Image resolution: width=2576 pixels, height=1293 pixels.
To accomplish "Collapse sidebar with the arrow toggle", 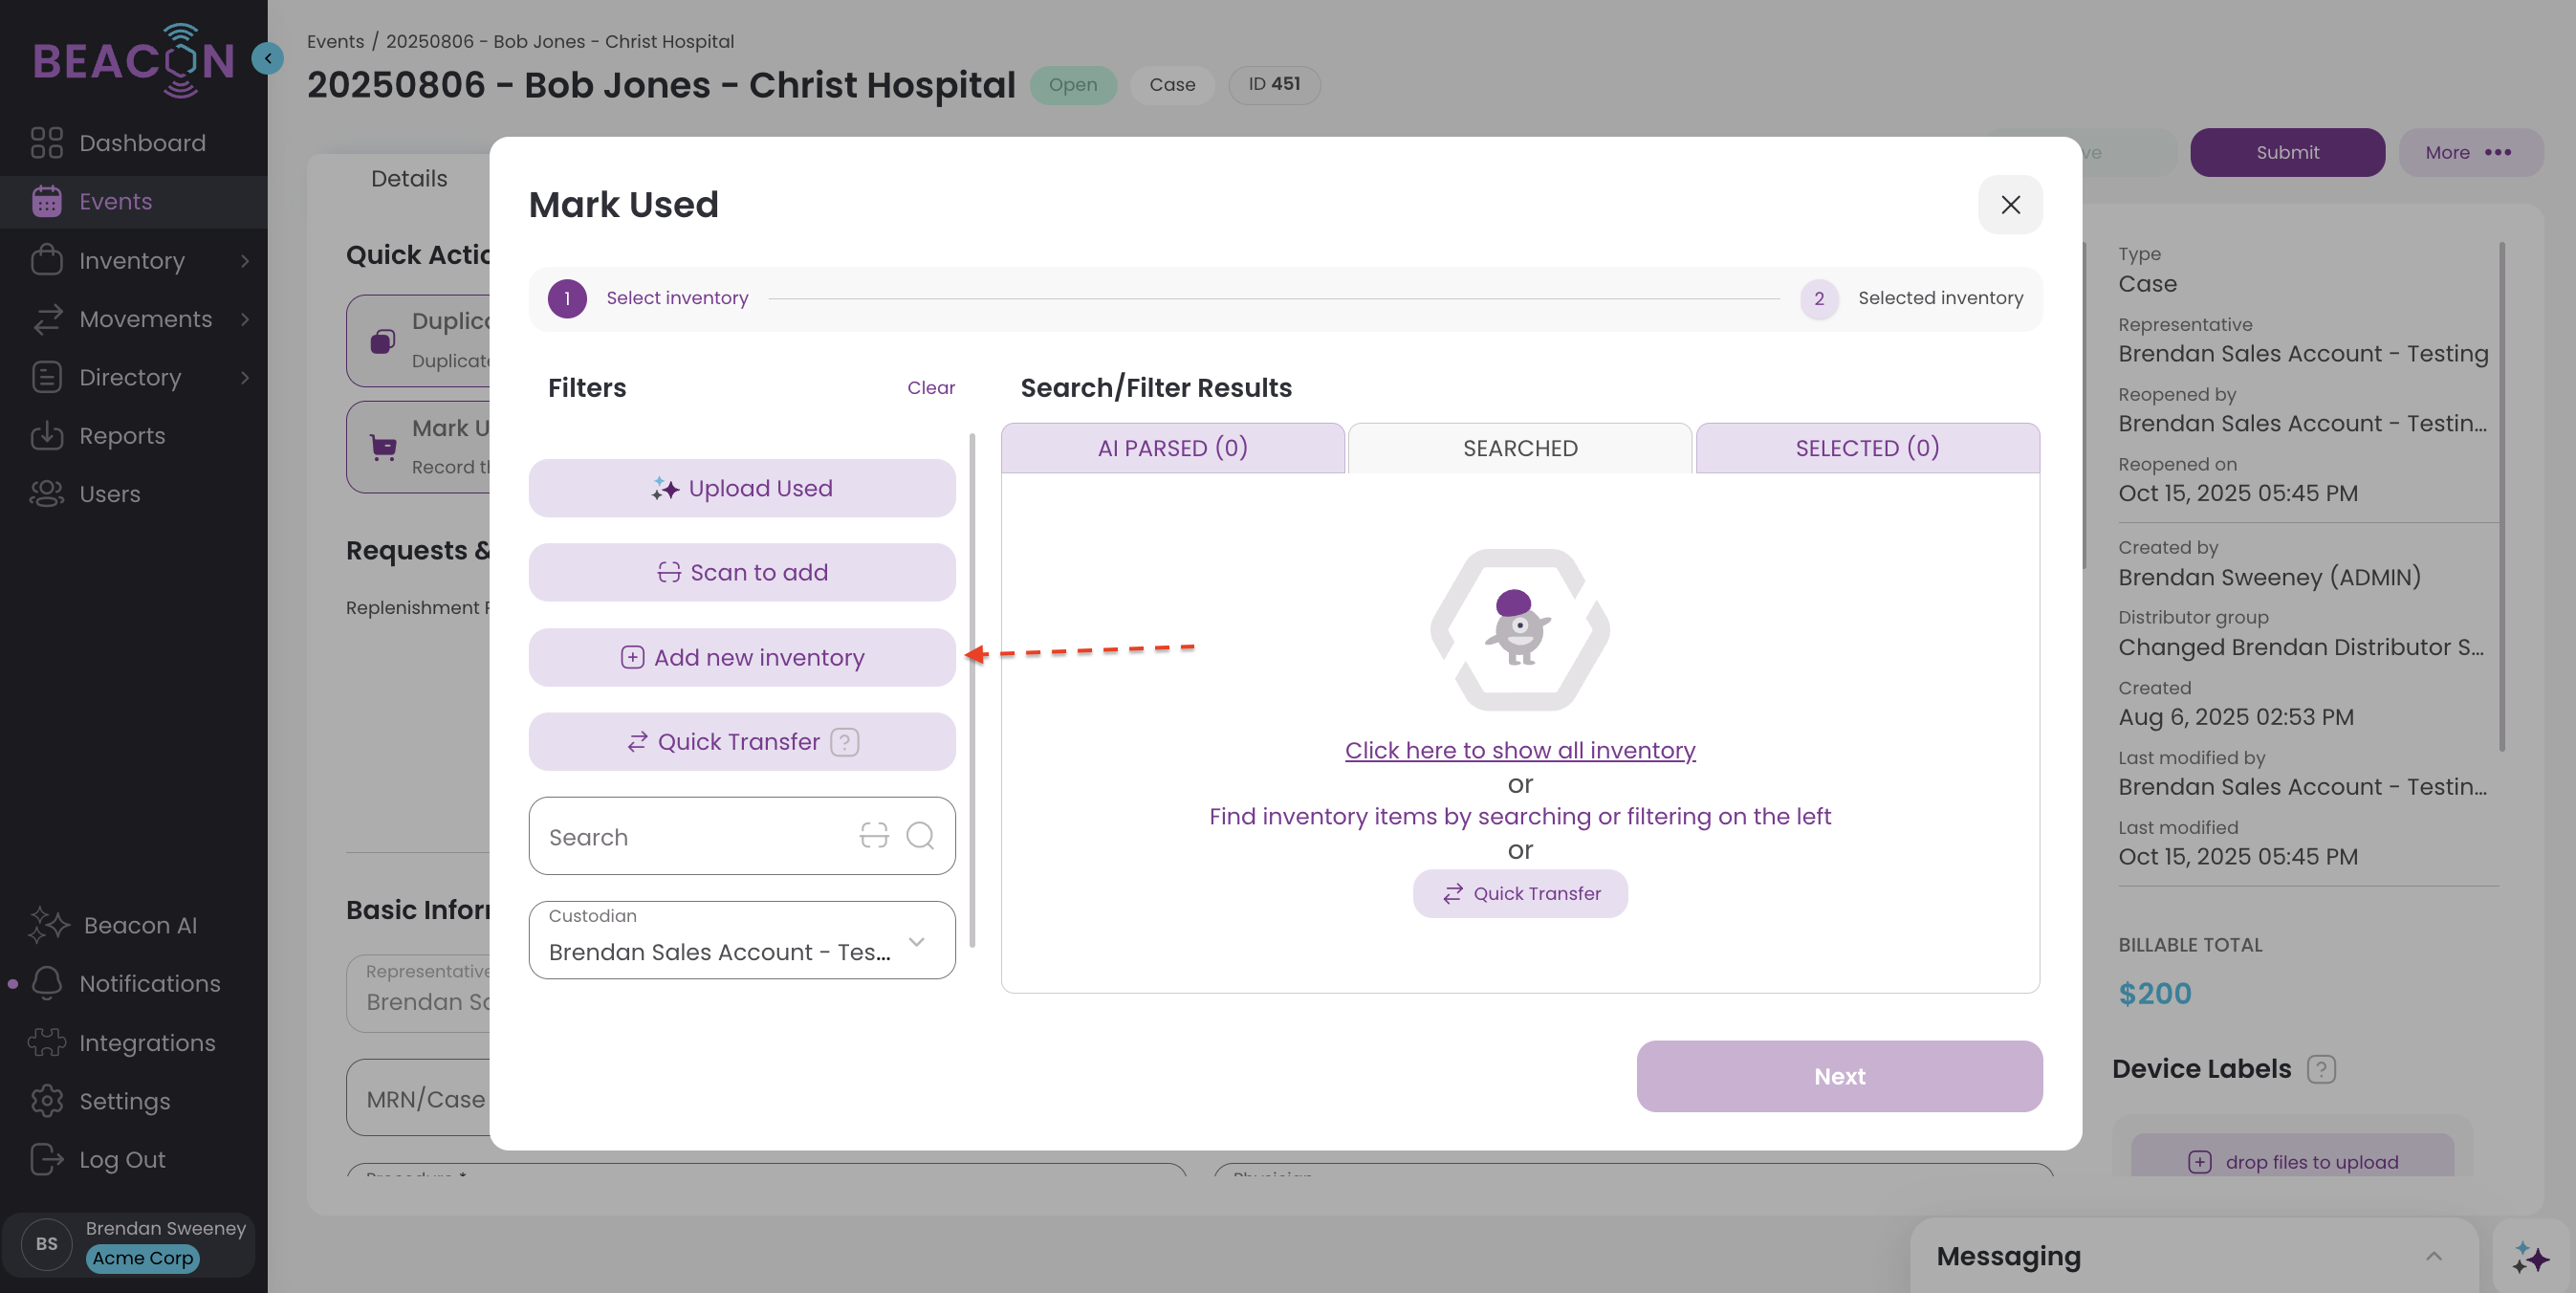I will (x=267, y=58).
